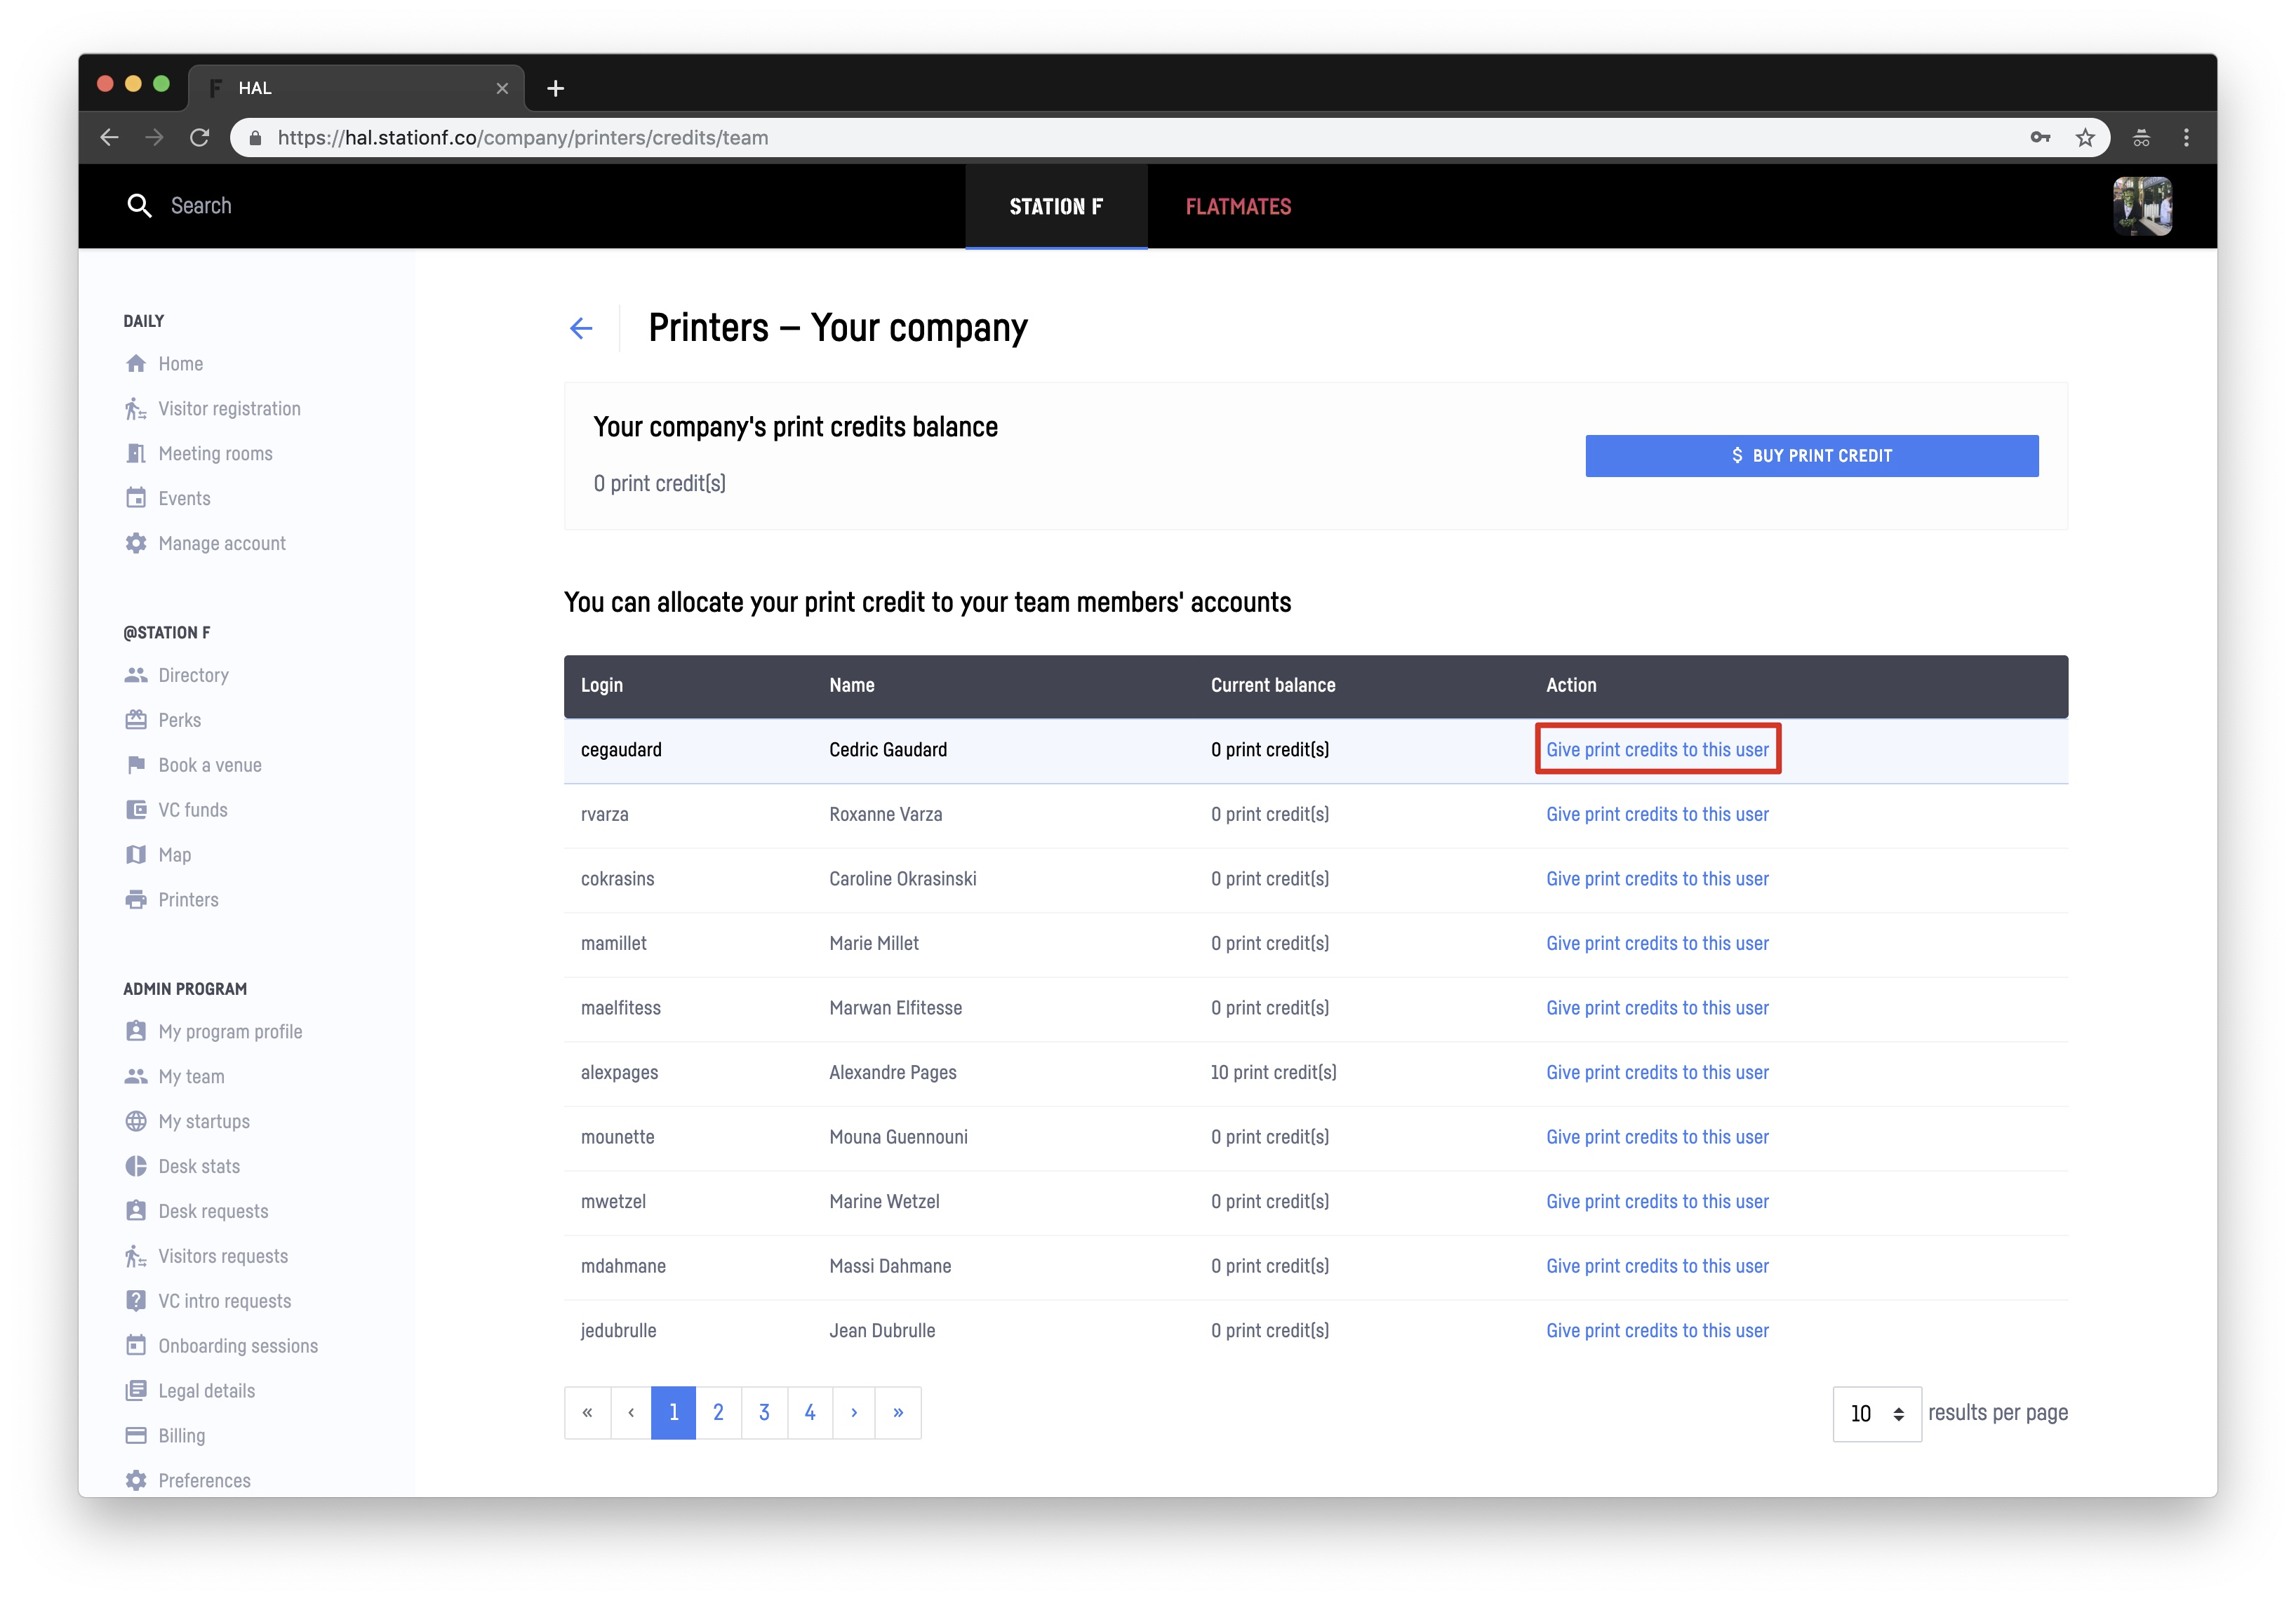Viewport: 2296px width, 1601px height.
Task: Click the search magnifier icon
Action: 139,206
